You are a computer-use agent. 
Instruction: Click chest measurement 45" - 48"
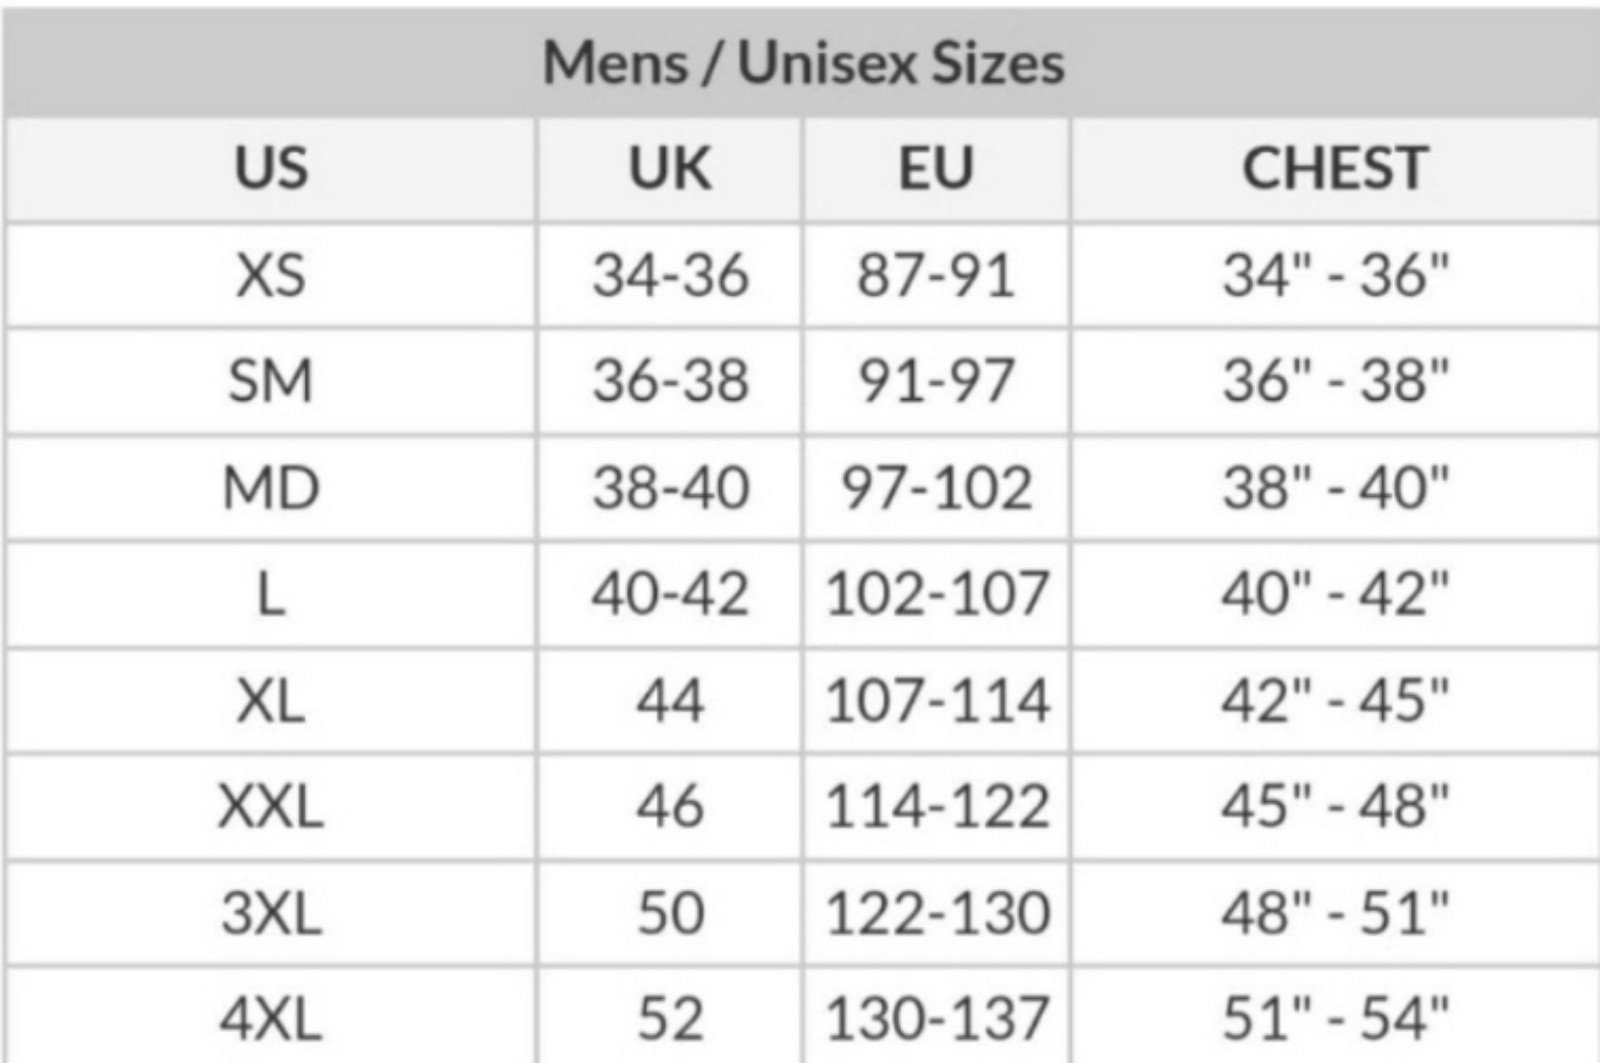pyautogui.click(x=1335, y=806)
